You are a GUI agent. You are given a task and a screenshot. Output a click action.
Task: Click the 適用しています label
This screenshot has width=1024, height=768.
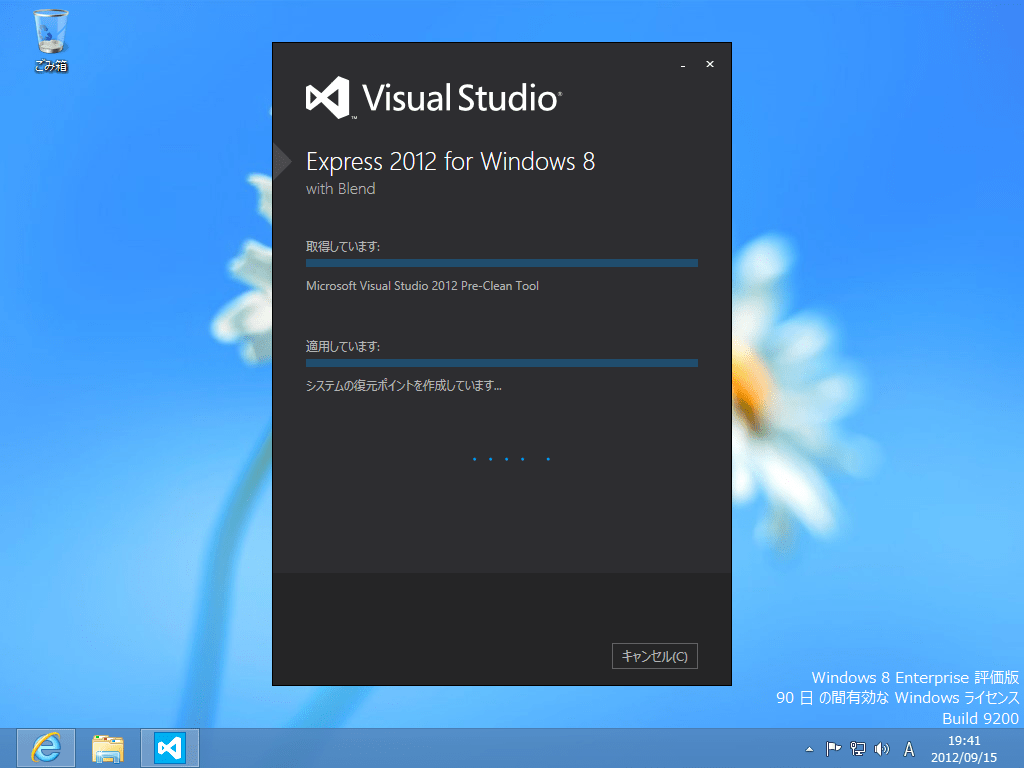point(343,346)
